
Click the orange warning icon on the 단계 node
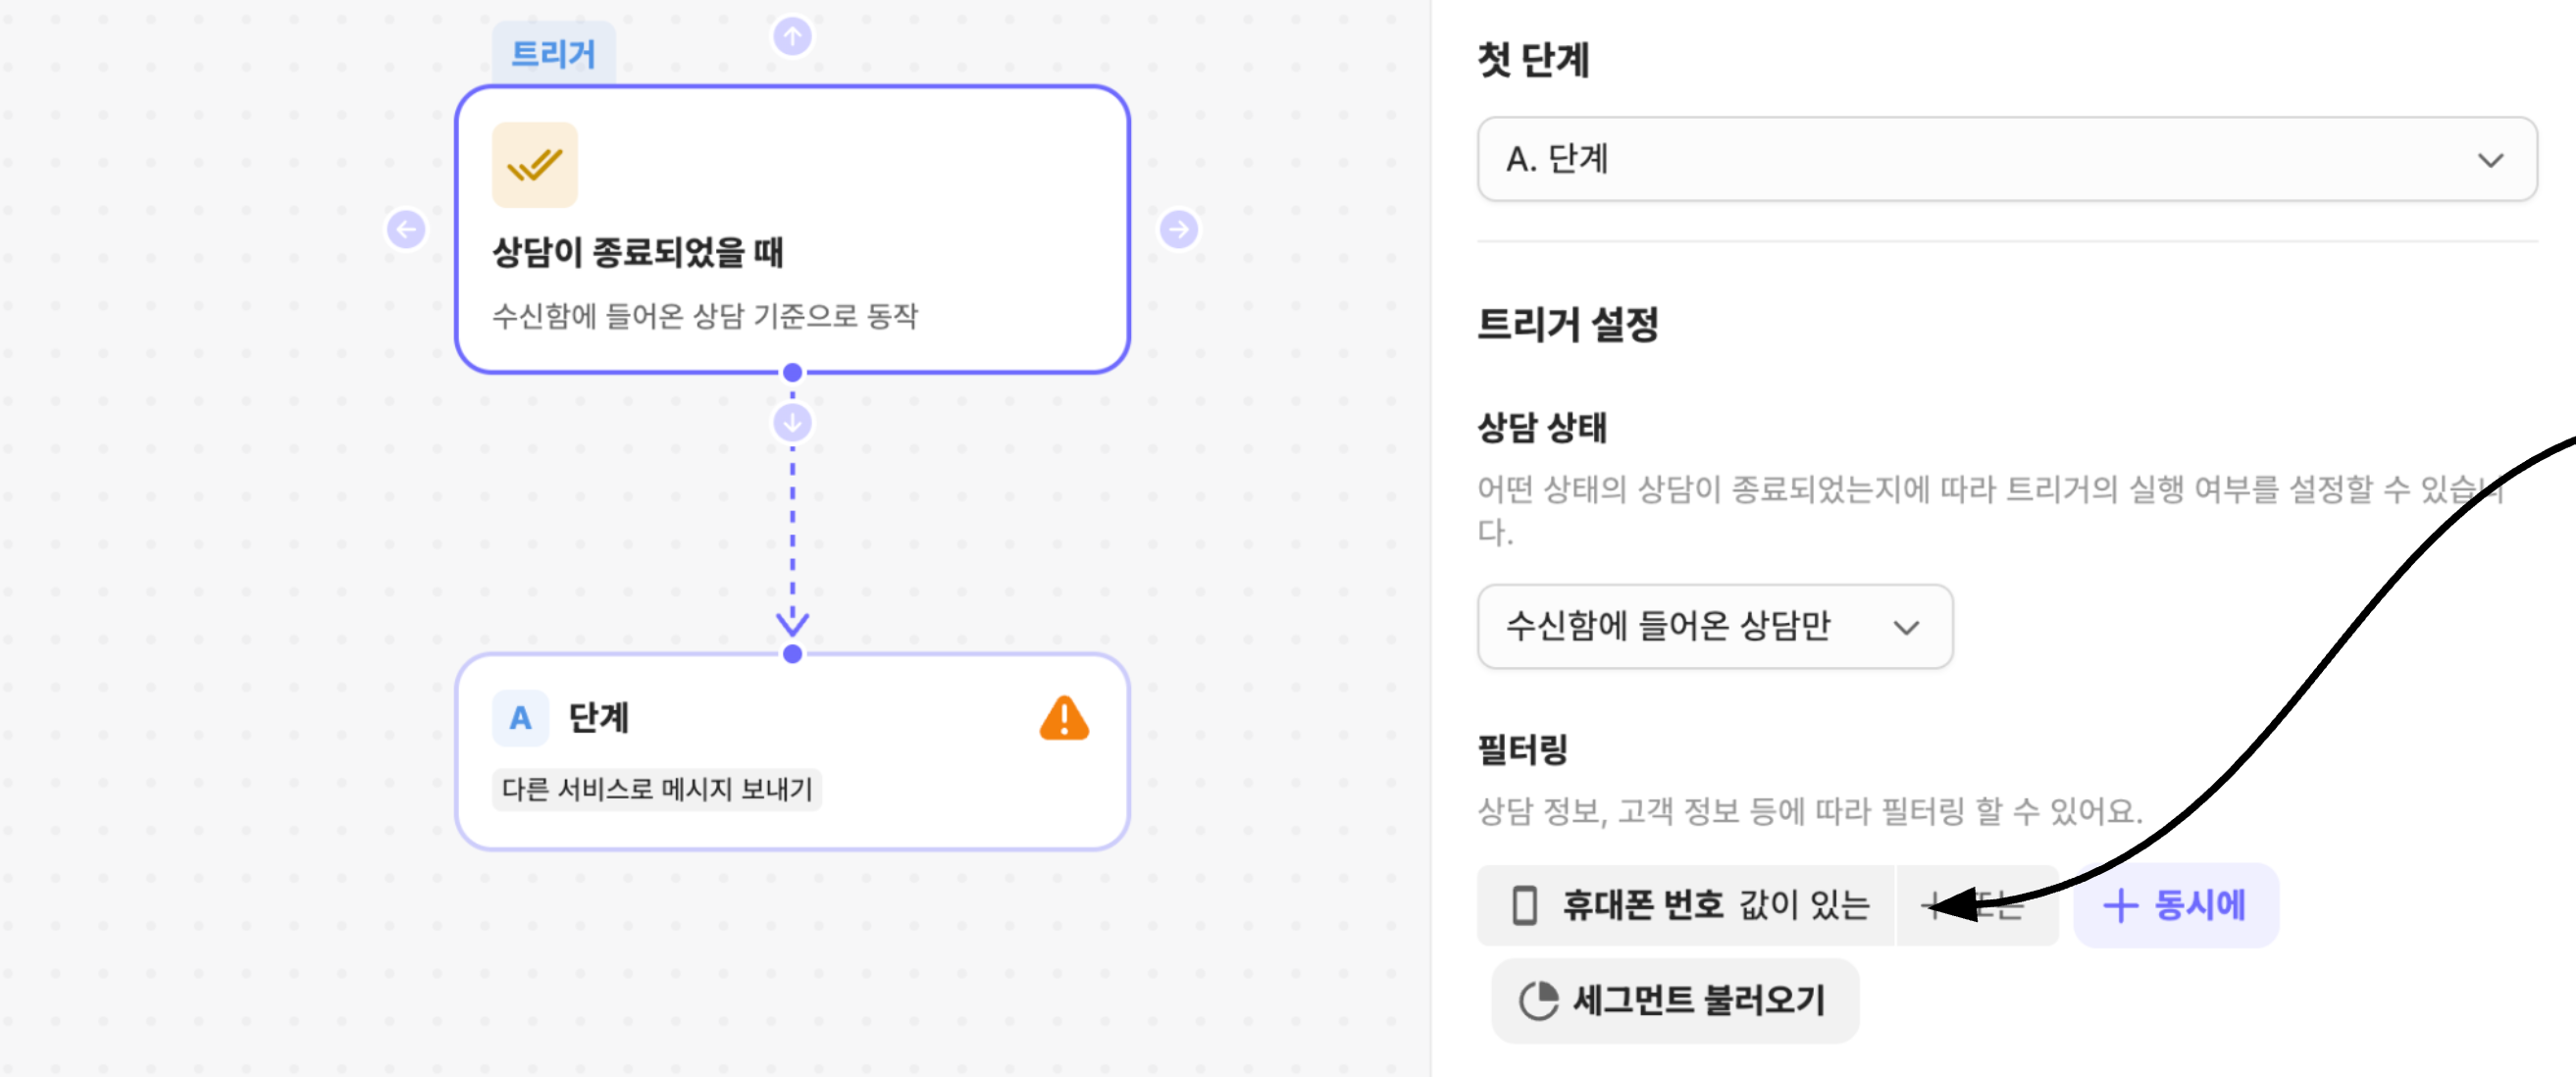(x=1063, y=718)
